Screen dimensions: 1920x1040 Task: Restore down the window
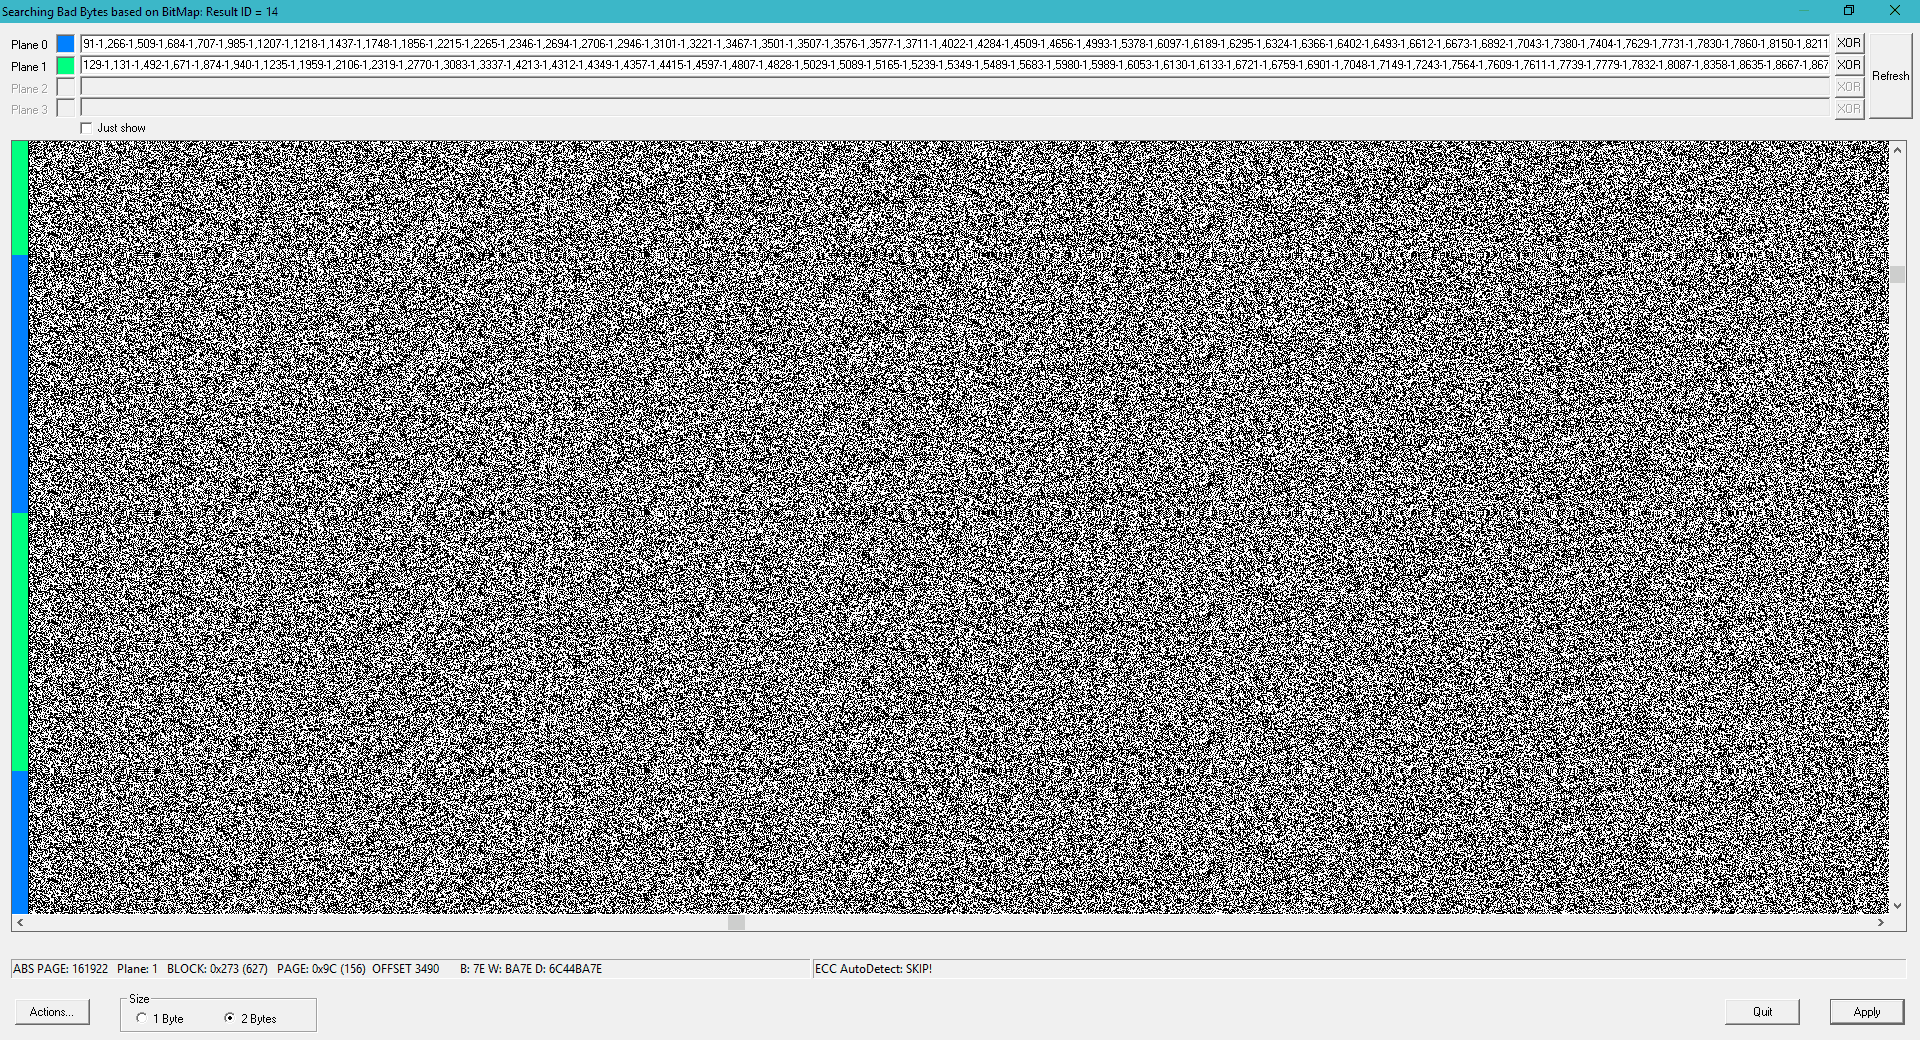(x=1849, y=11)
